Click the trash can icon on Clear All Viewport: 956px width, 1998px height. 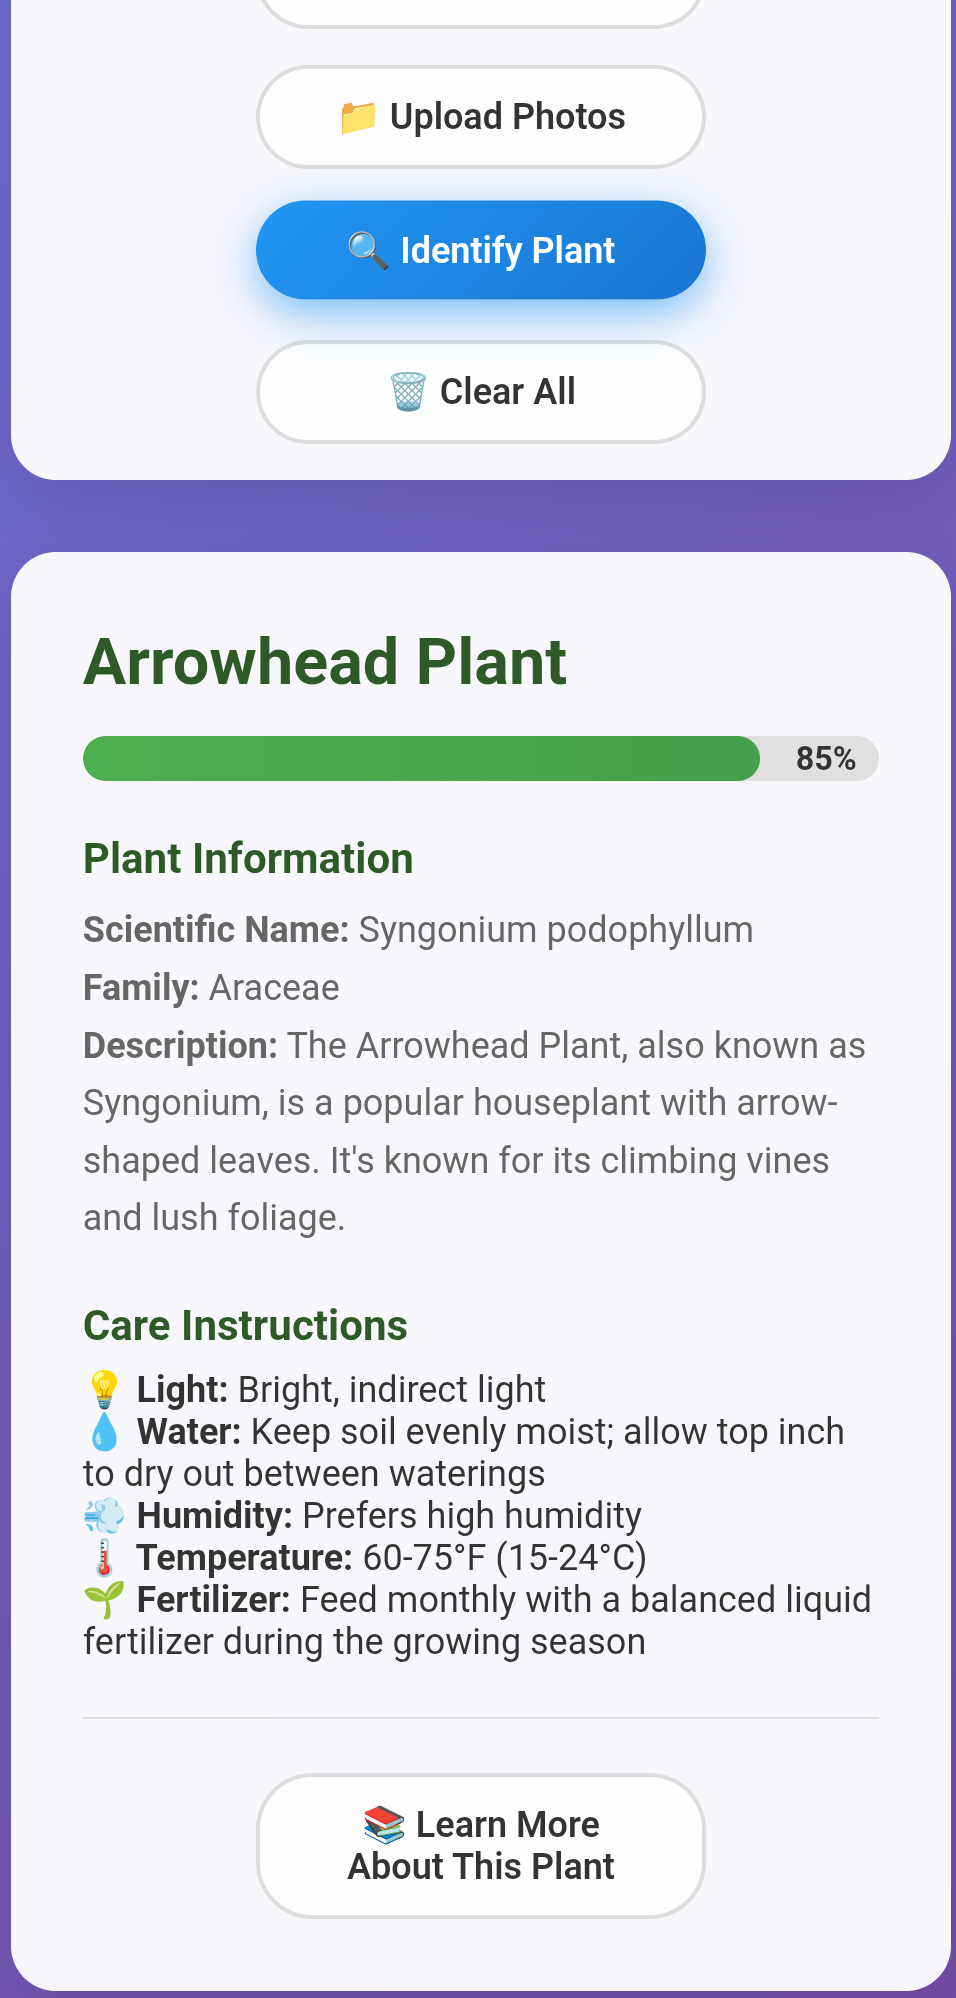[x=408, y=391]
